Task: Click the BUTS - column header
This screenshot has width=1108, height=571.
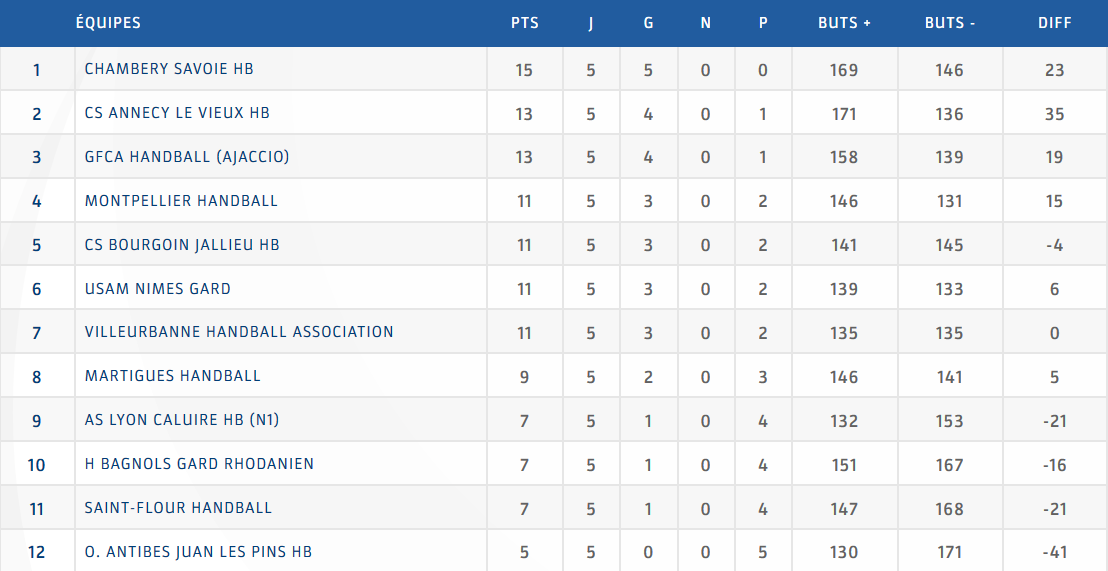Action: click(x=950, y=23)
